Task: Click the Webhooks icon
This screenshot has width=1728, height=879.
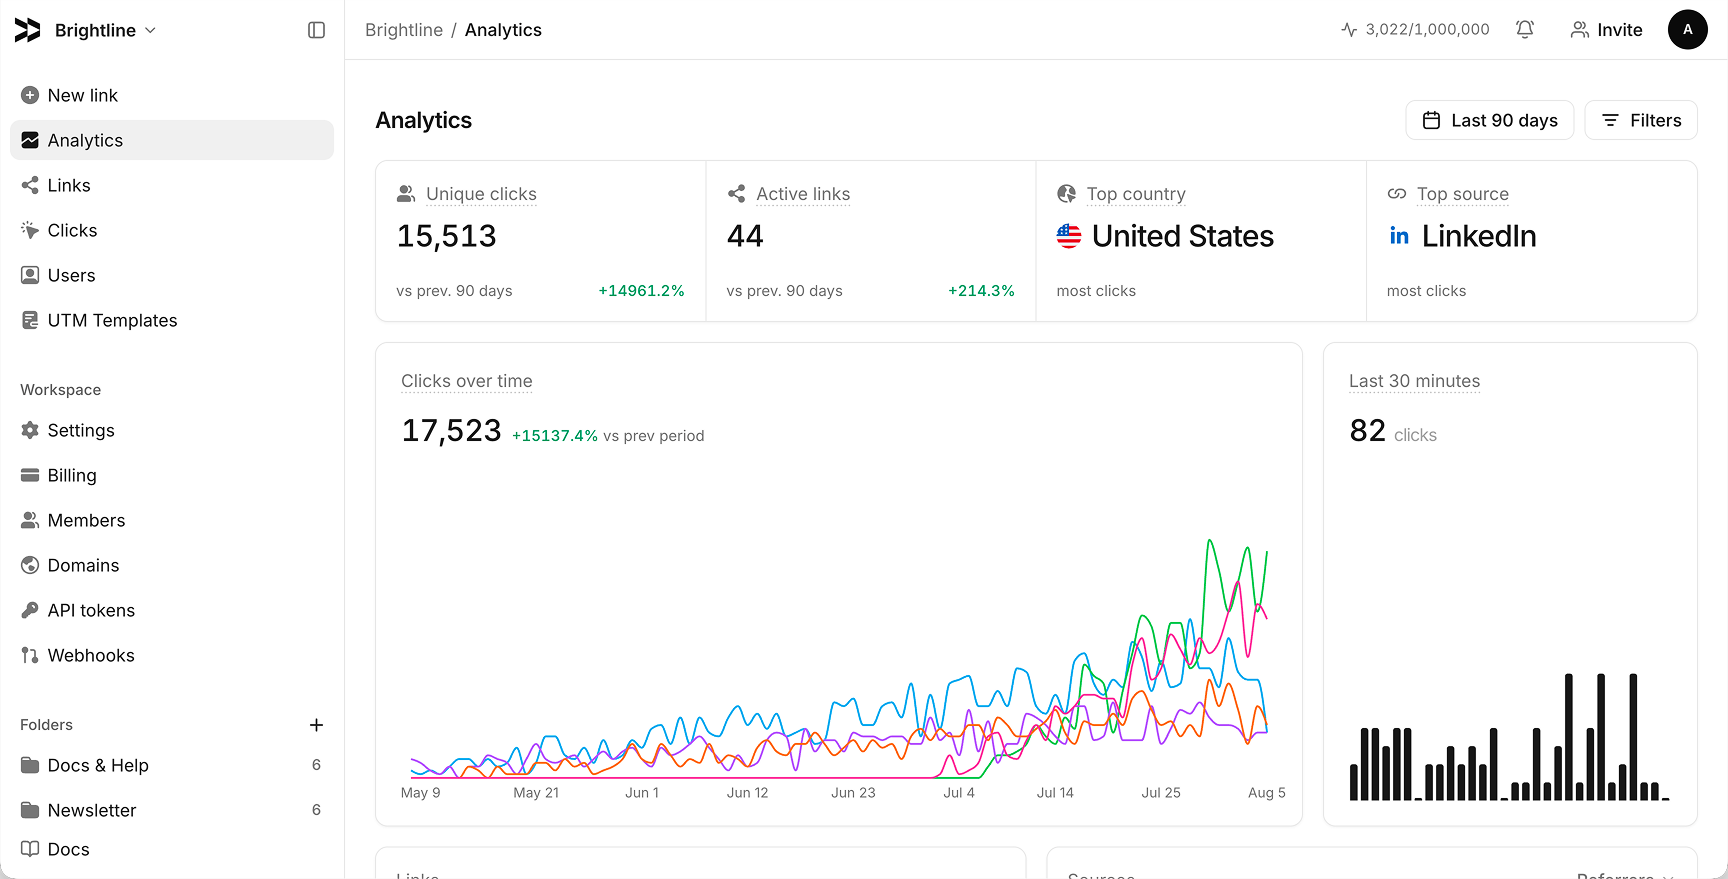Action: (30, 655)
